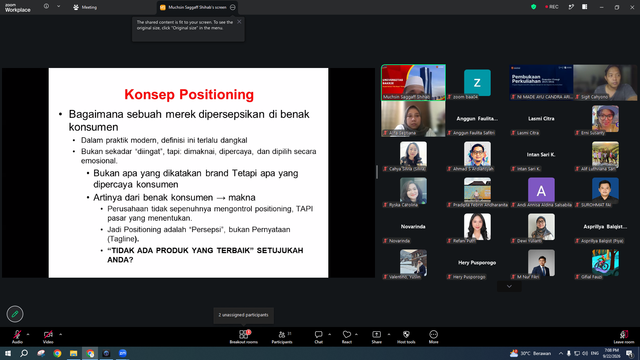Show hidden system tray icons

tap(561, 353)
